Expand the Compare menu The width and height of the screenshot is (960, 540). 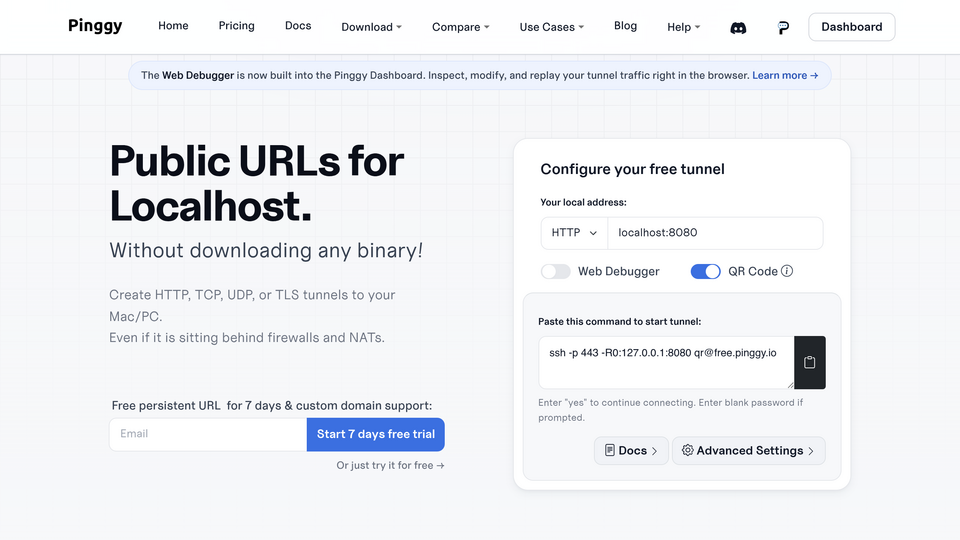(460, 27)
